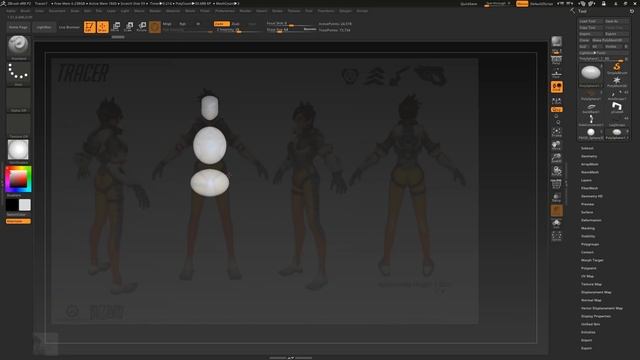Click QuickSave in title bar
This screenshot has height=360, width=640.
(469, 4)
